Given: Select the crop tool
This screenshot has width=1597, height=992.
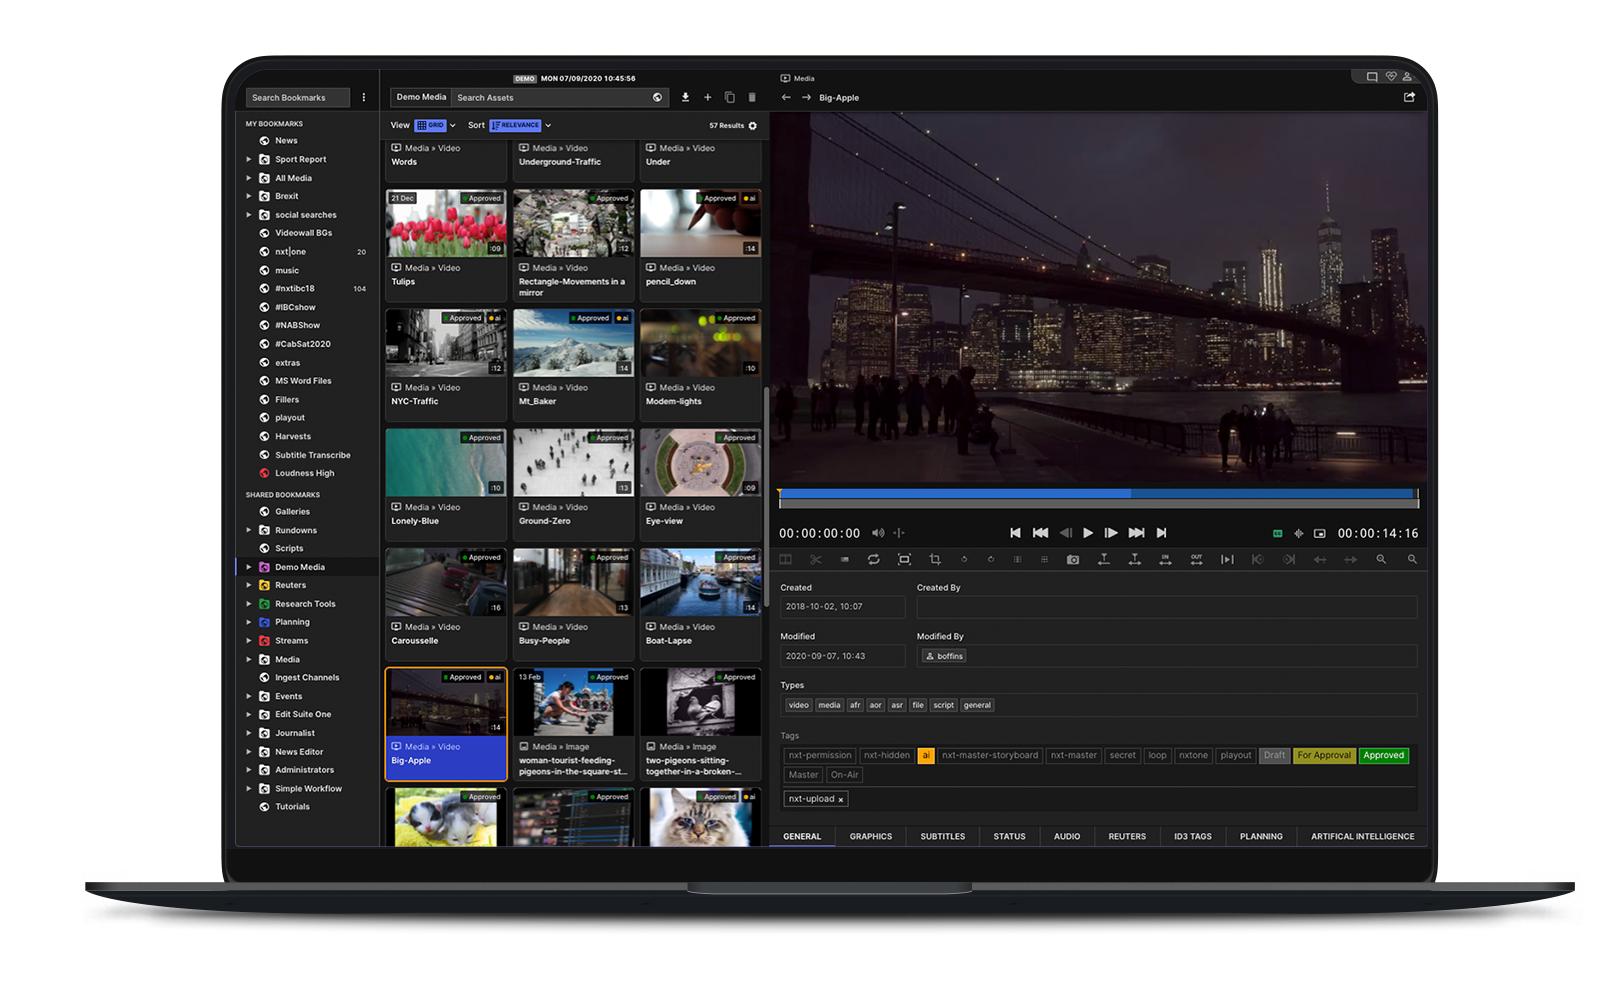Looking at the screenshot, I should click(935, 559).
